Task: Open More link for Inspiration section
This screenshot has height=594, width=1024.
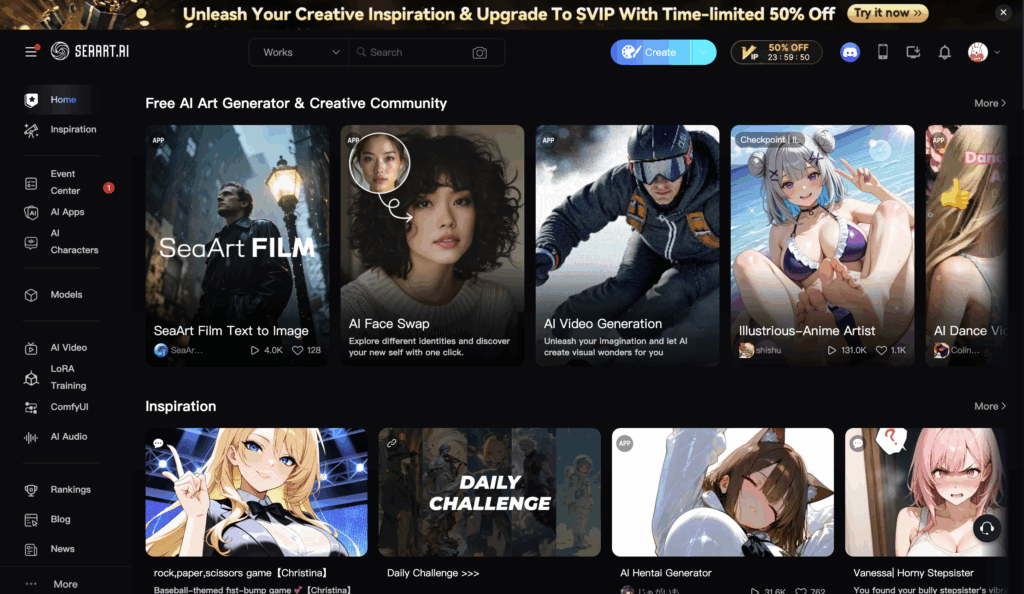Action: 990,406
